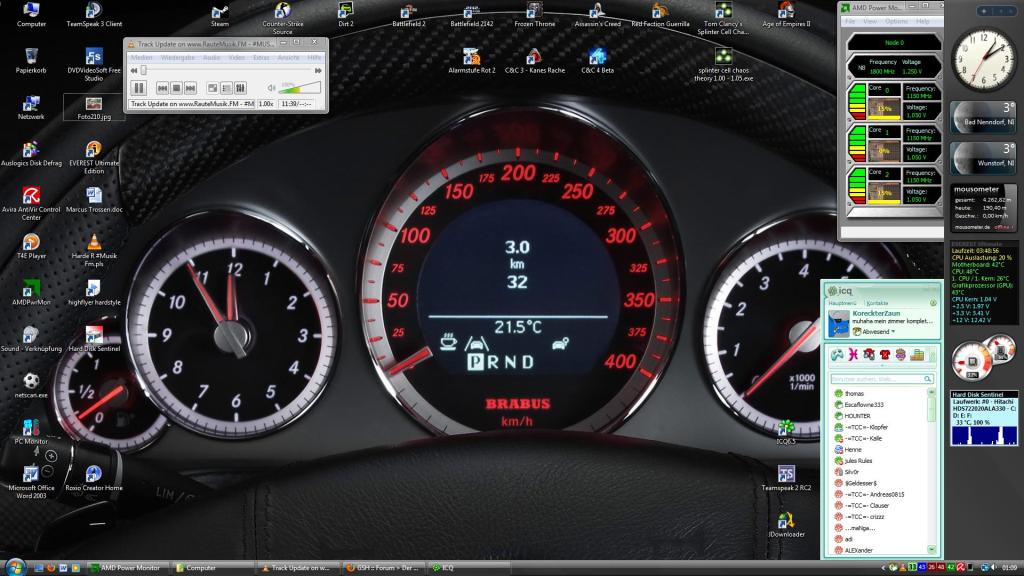
Task: Click the VLC stop button
Action: (x=176, y=88)
